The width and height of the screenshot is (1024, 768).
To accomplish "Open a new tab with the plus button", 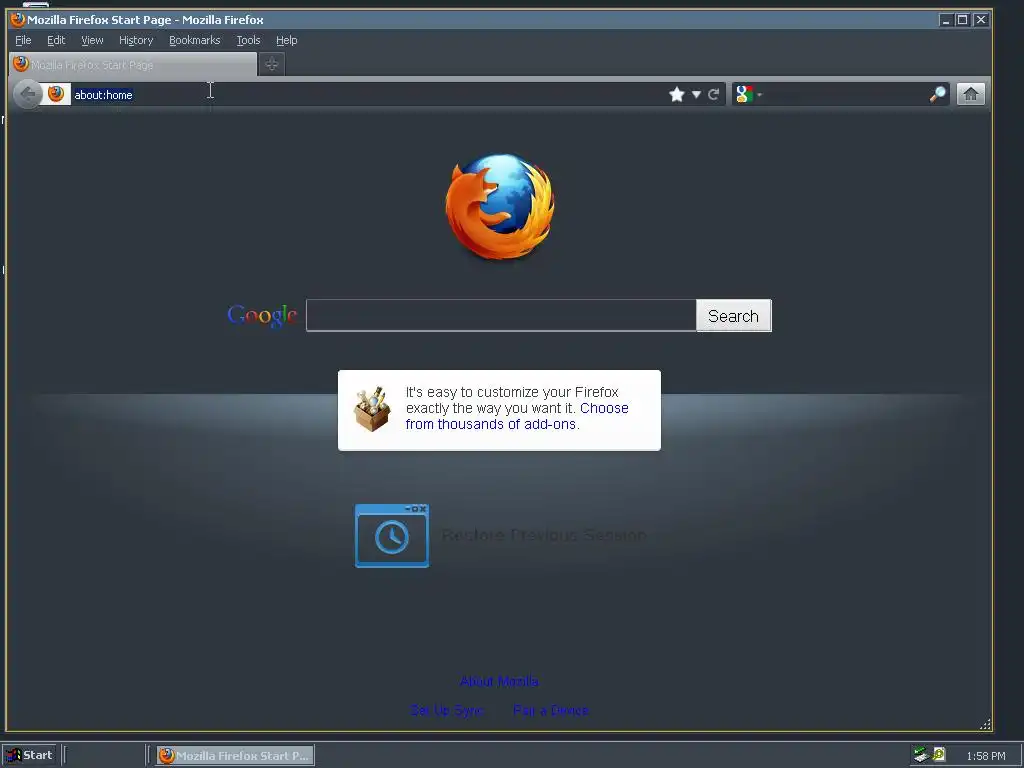I will click(272, 64).
